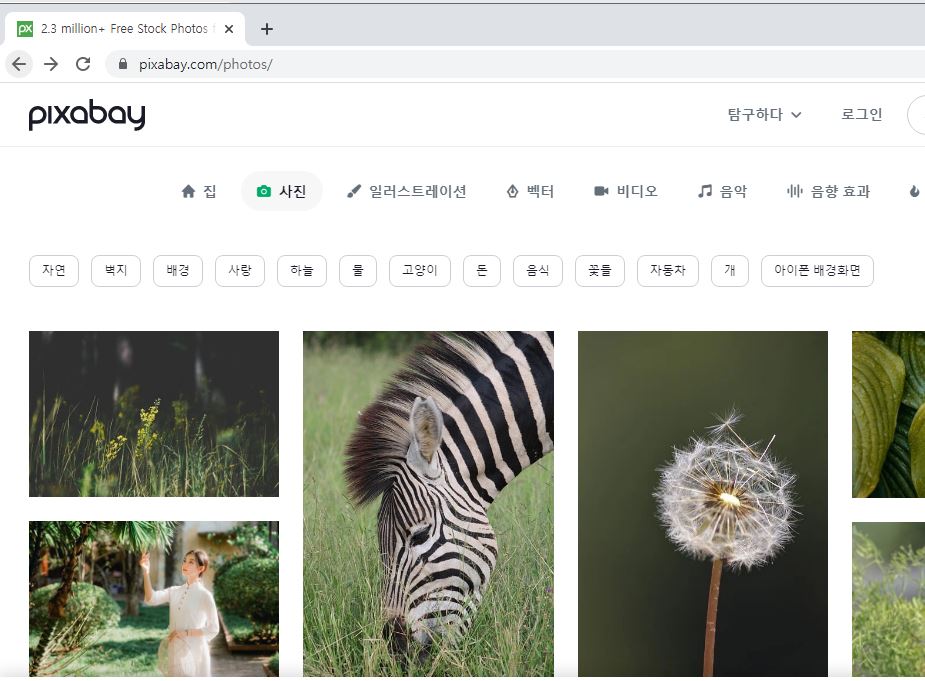This screenshot has width=925, height=681.
Task: Open the 음악 music tab
Action: pos(722,191)
